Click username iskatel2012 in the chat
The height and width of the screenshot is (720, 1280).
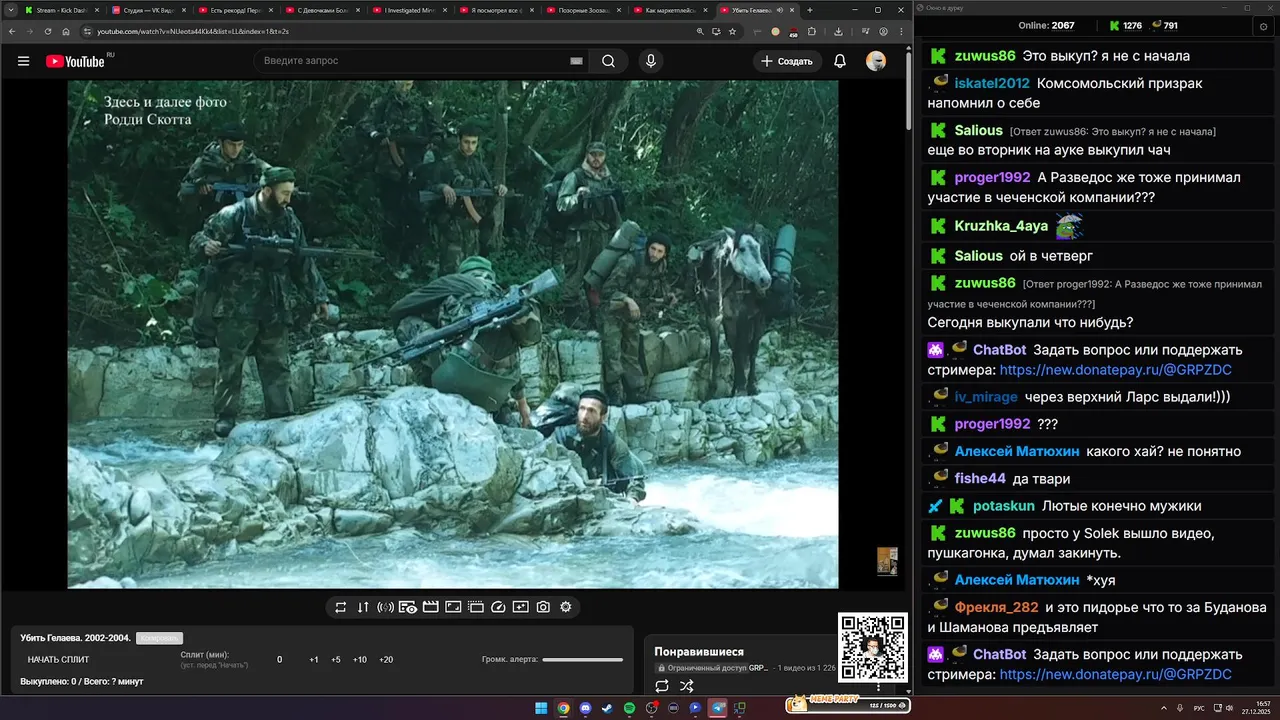(991, 83)
